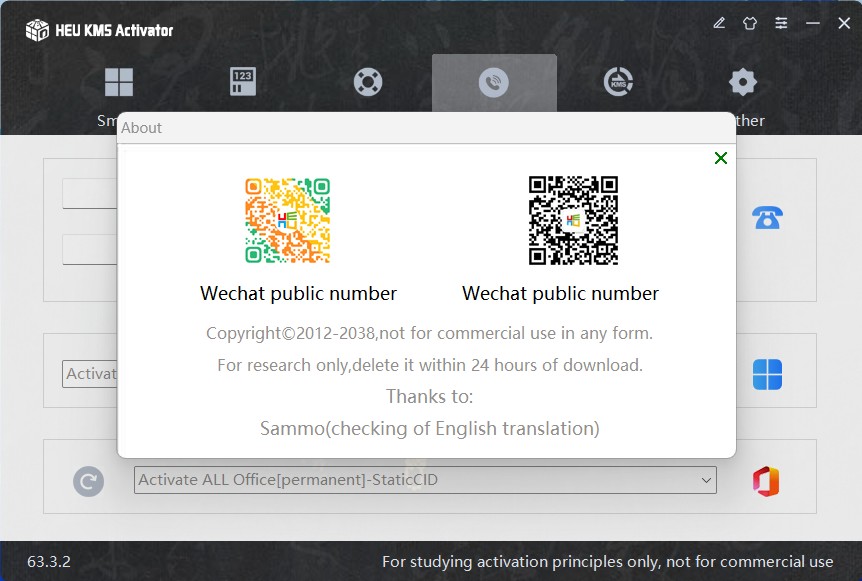Select the lifebuoy icon tab
Image resolution: width=862 pixels, height=581 pixels.
pyautogui.click(x=368, y=82)
